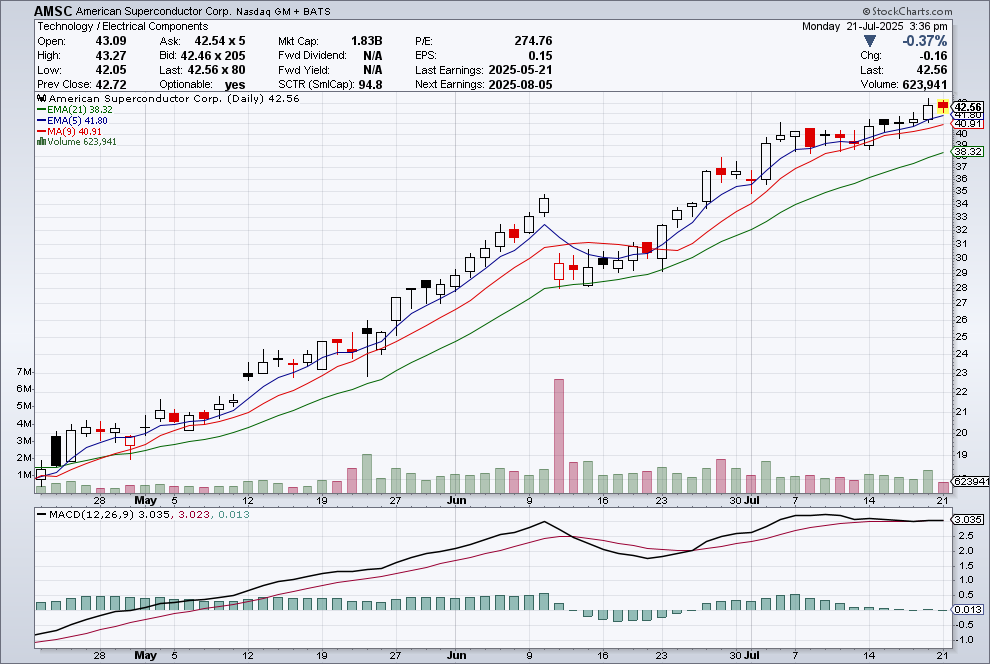
Task: Click the StockCharts.com copyright text
Action: click(x=907, y=11)
